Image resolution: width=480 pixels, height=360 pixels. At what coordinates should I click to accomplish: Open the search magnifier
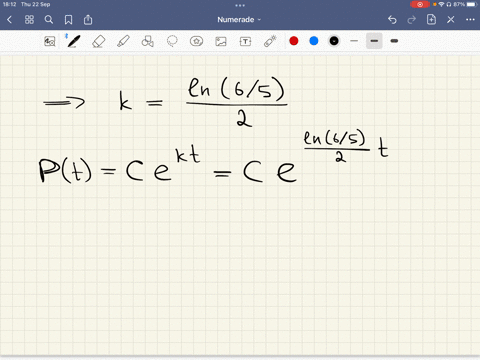coord(49,20)
